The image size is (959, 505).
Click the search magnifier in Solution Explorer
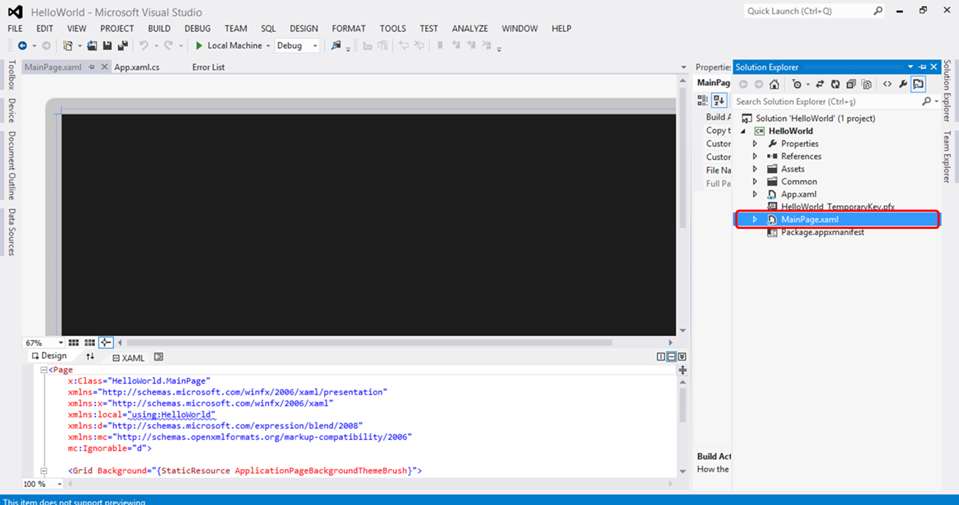(927, 101)
